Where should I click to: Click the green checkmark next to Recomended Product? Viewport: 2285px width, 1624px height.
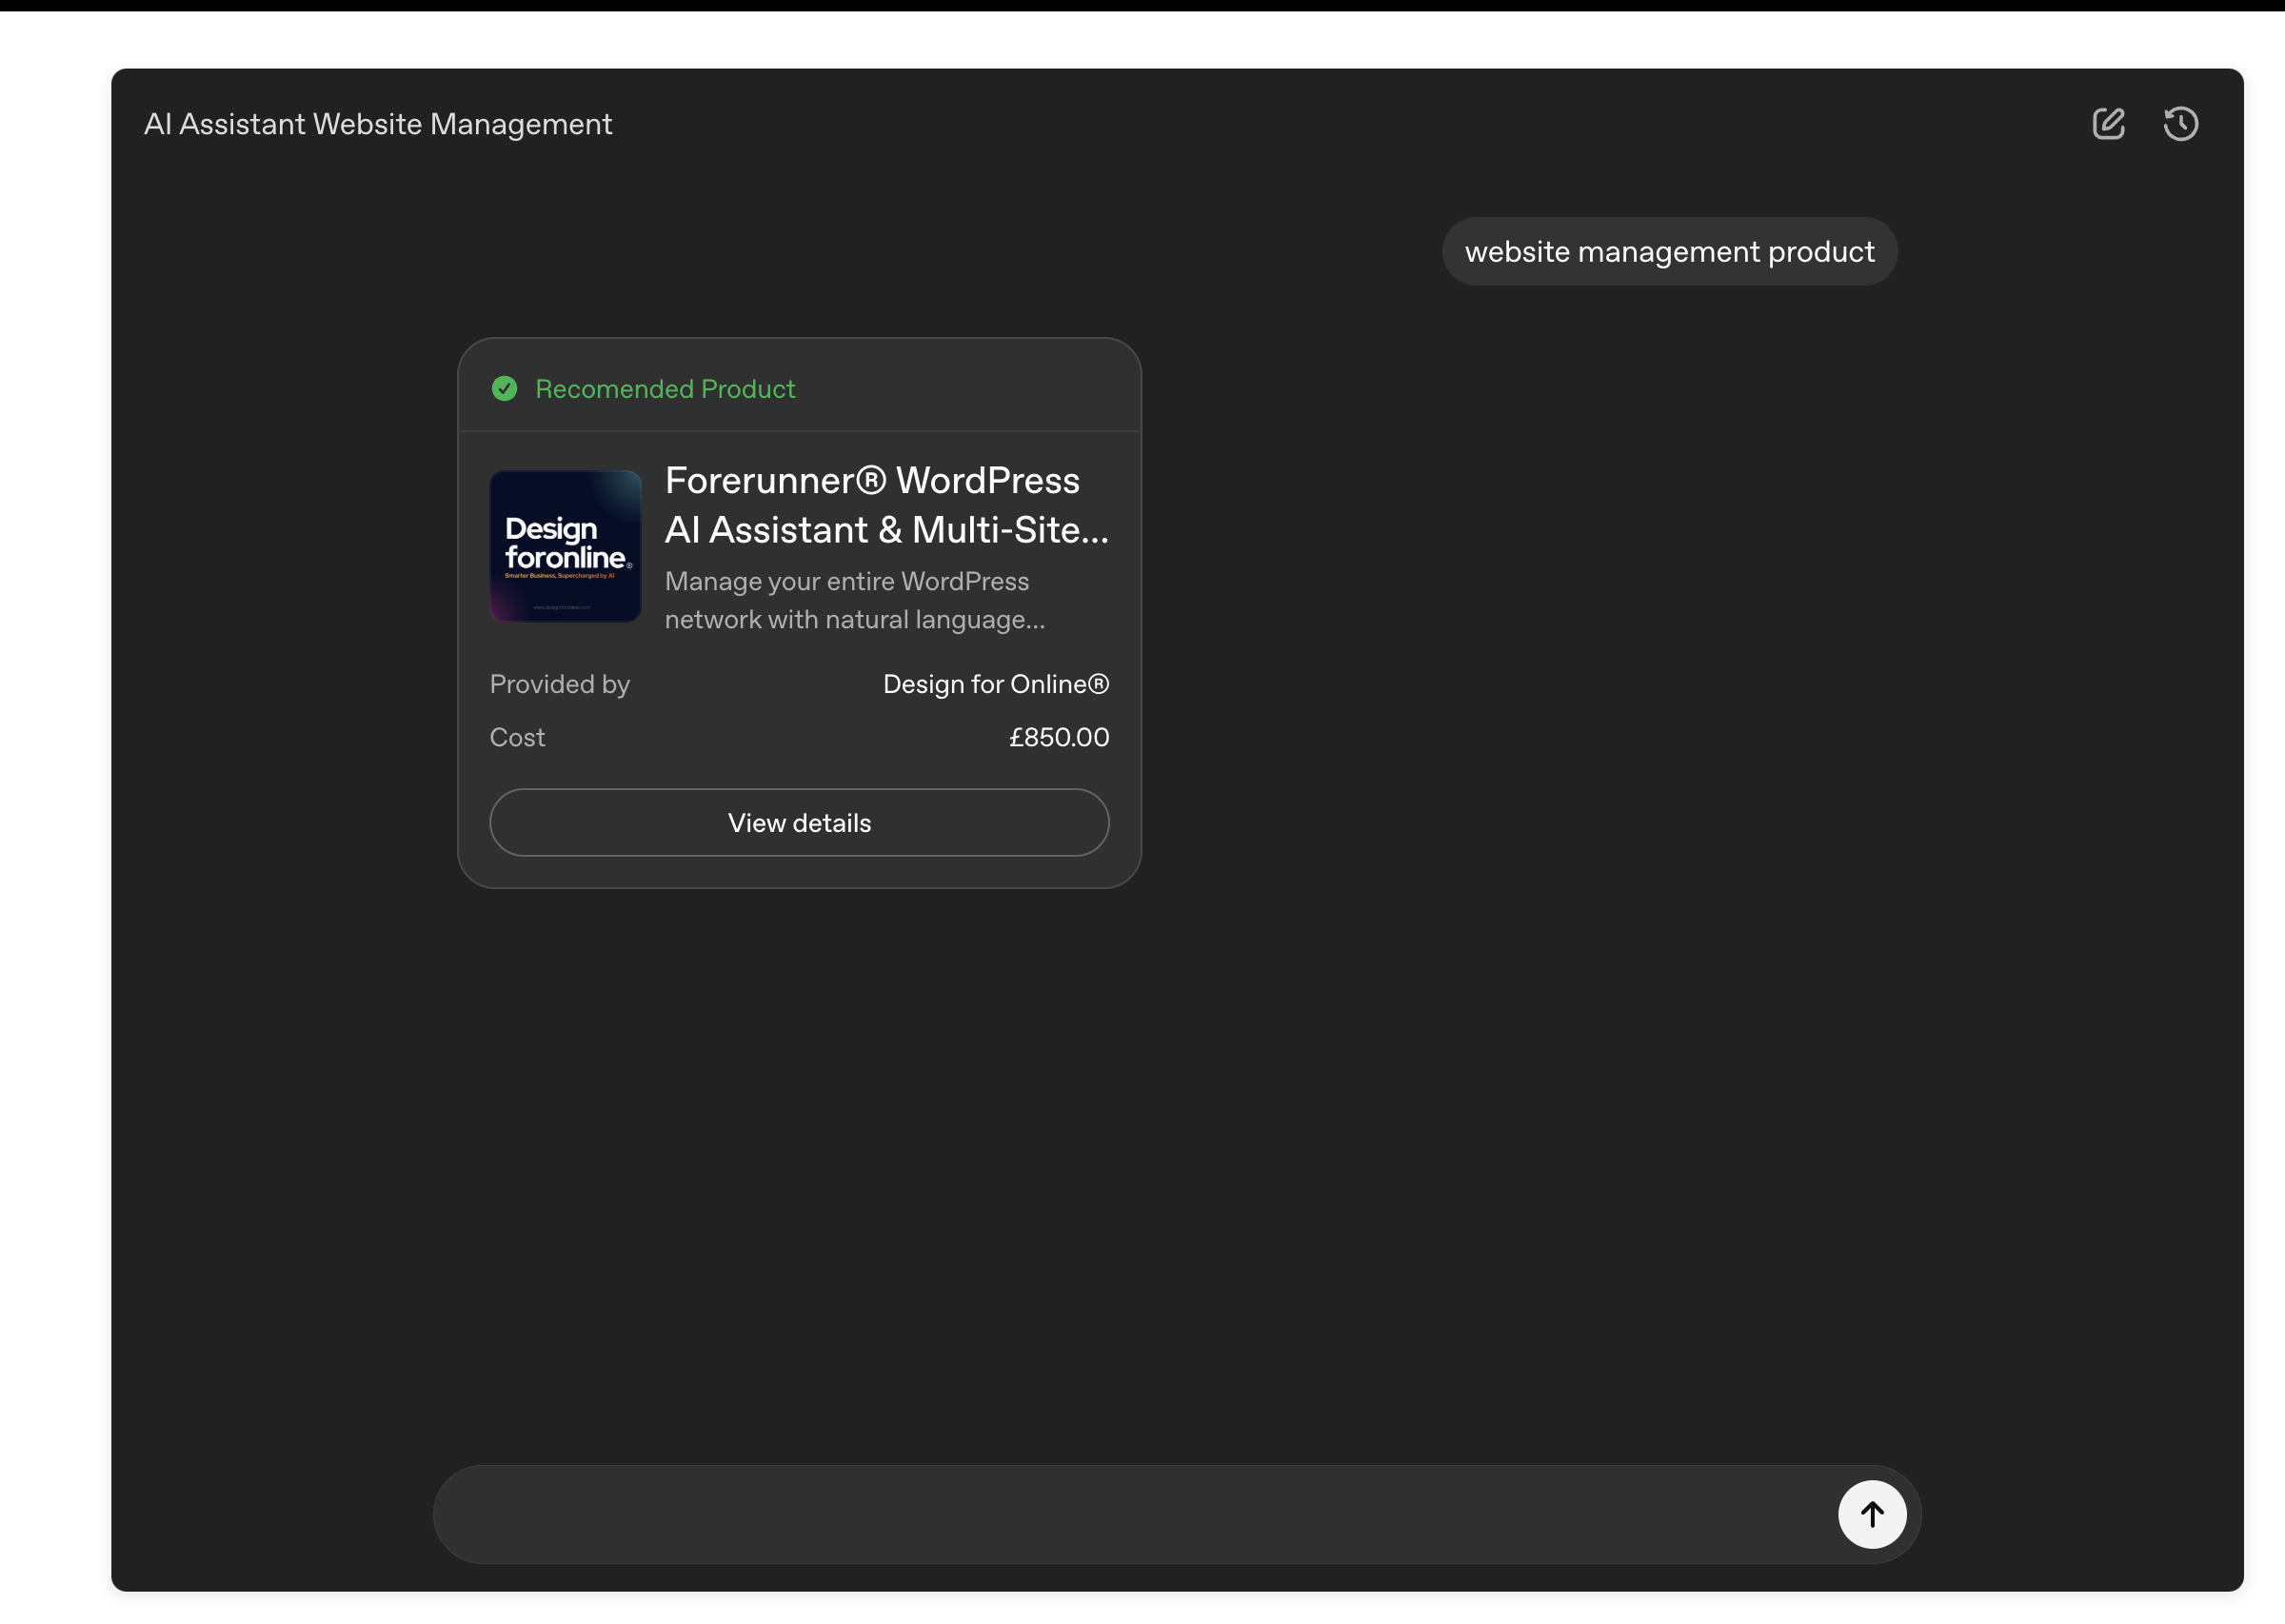504,388
